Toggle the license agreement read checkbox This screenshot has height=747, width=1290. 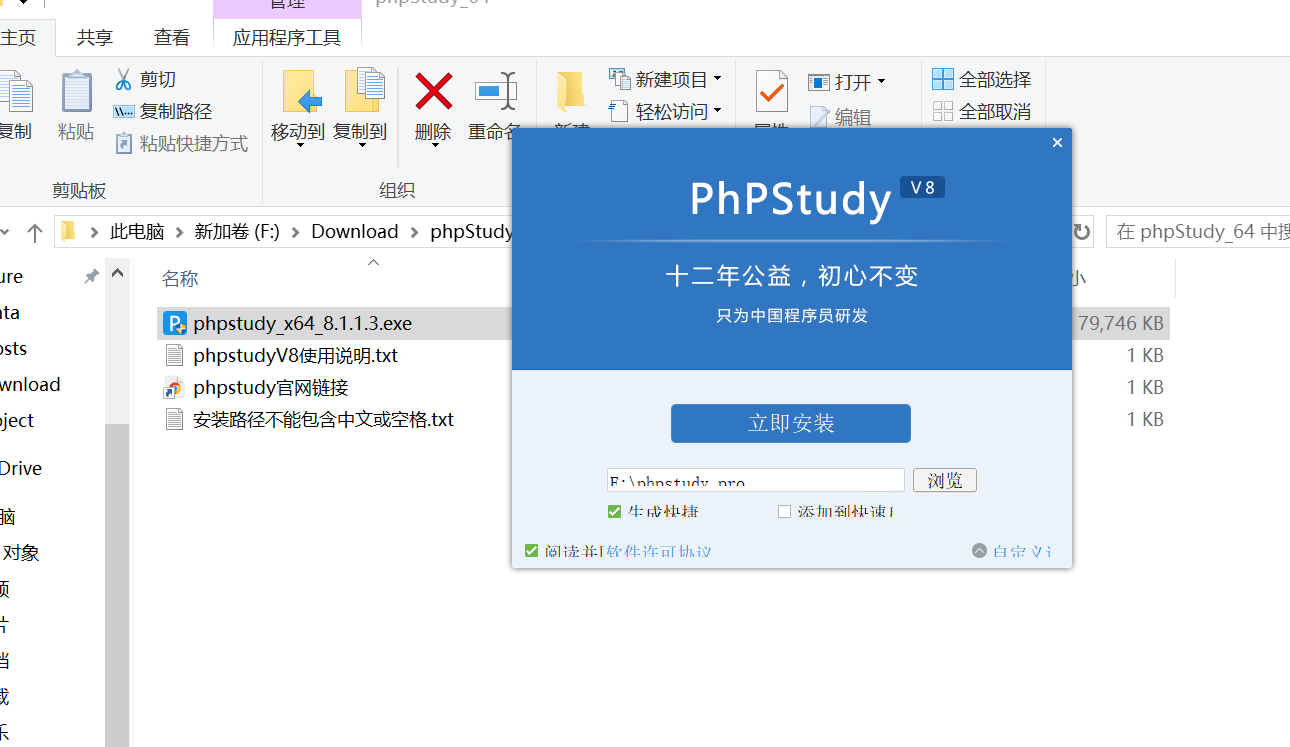pyautogui.click(x=532, y=551)
